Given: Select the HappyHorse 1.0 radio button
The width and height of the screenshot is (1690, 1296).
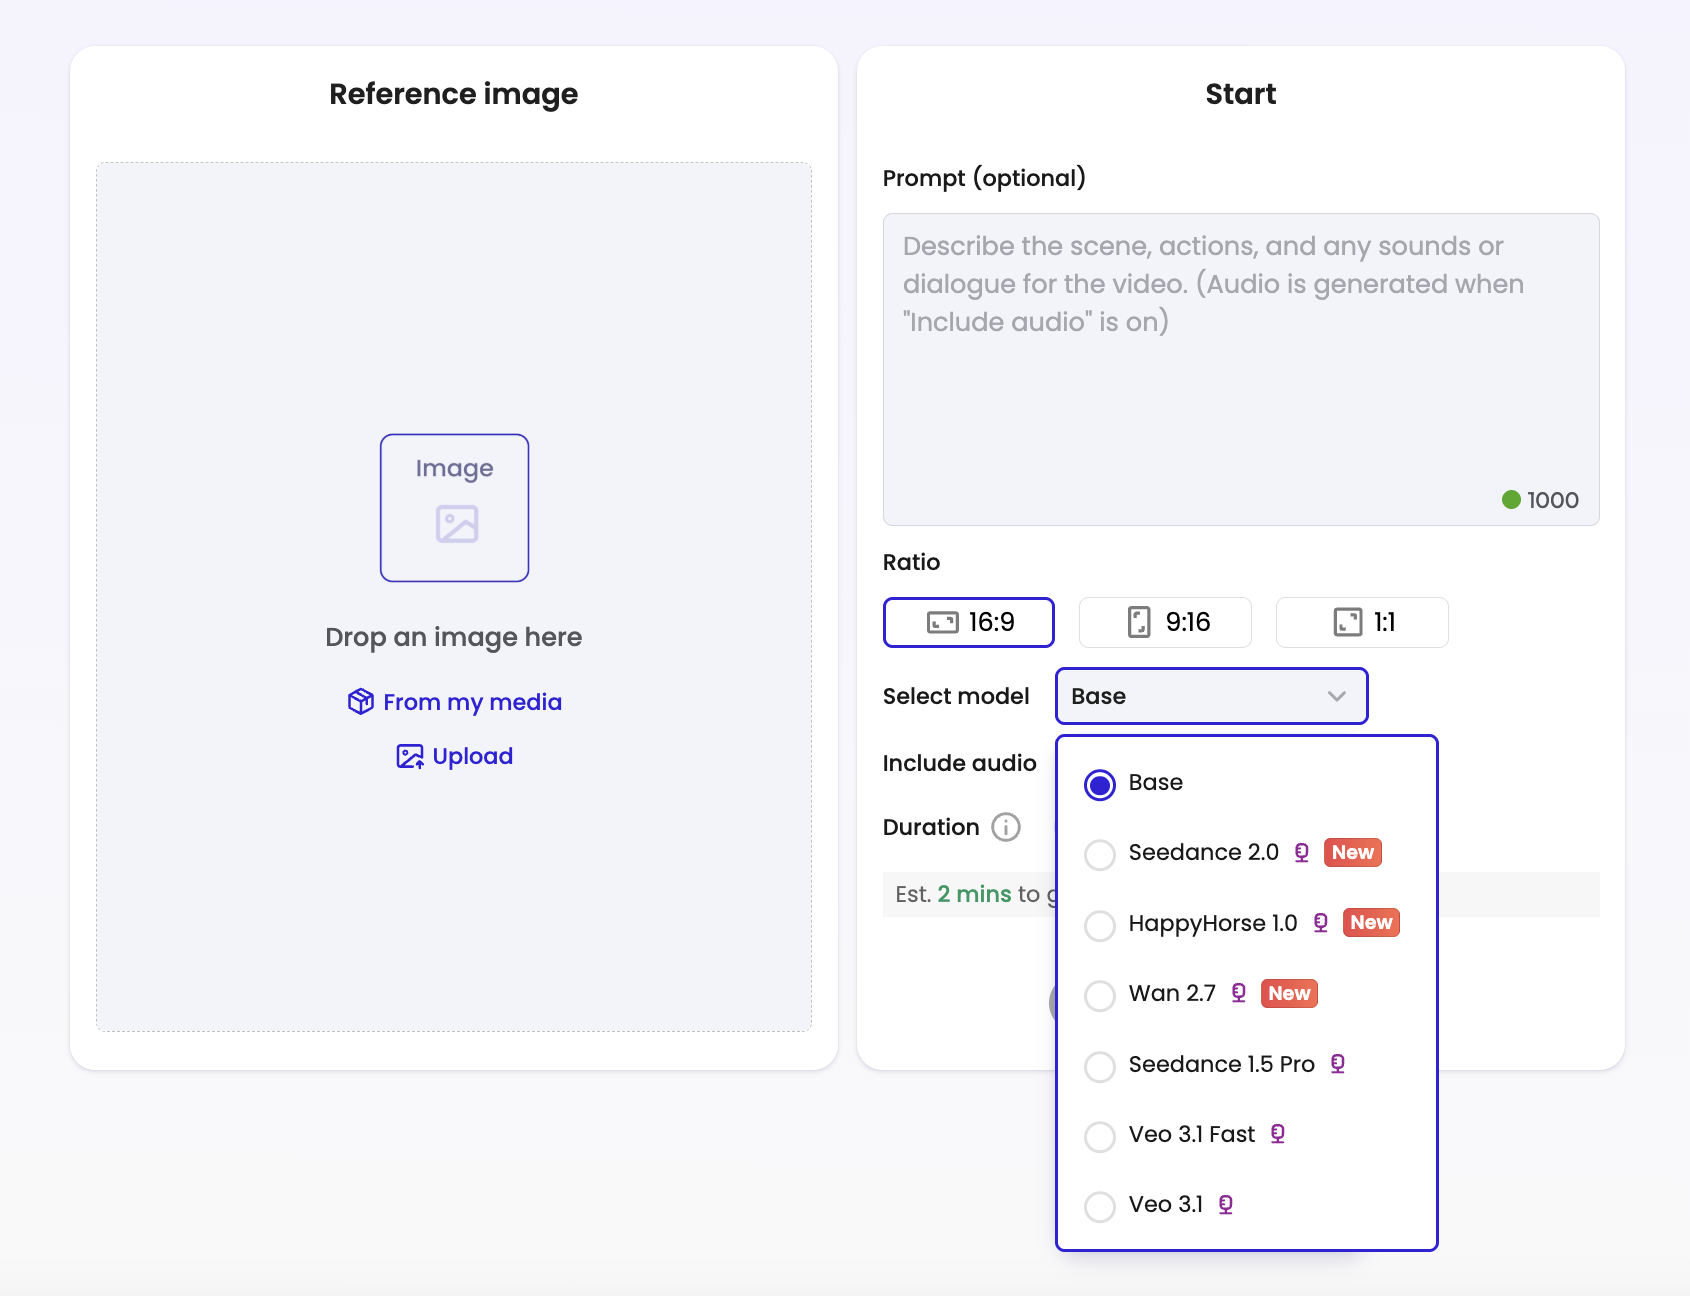Looking at the screenshot, I should tap(1100, 926).
